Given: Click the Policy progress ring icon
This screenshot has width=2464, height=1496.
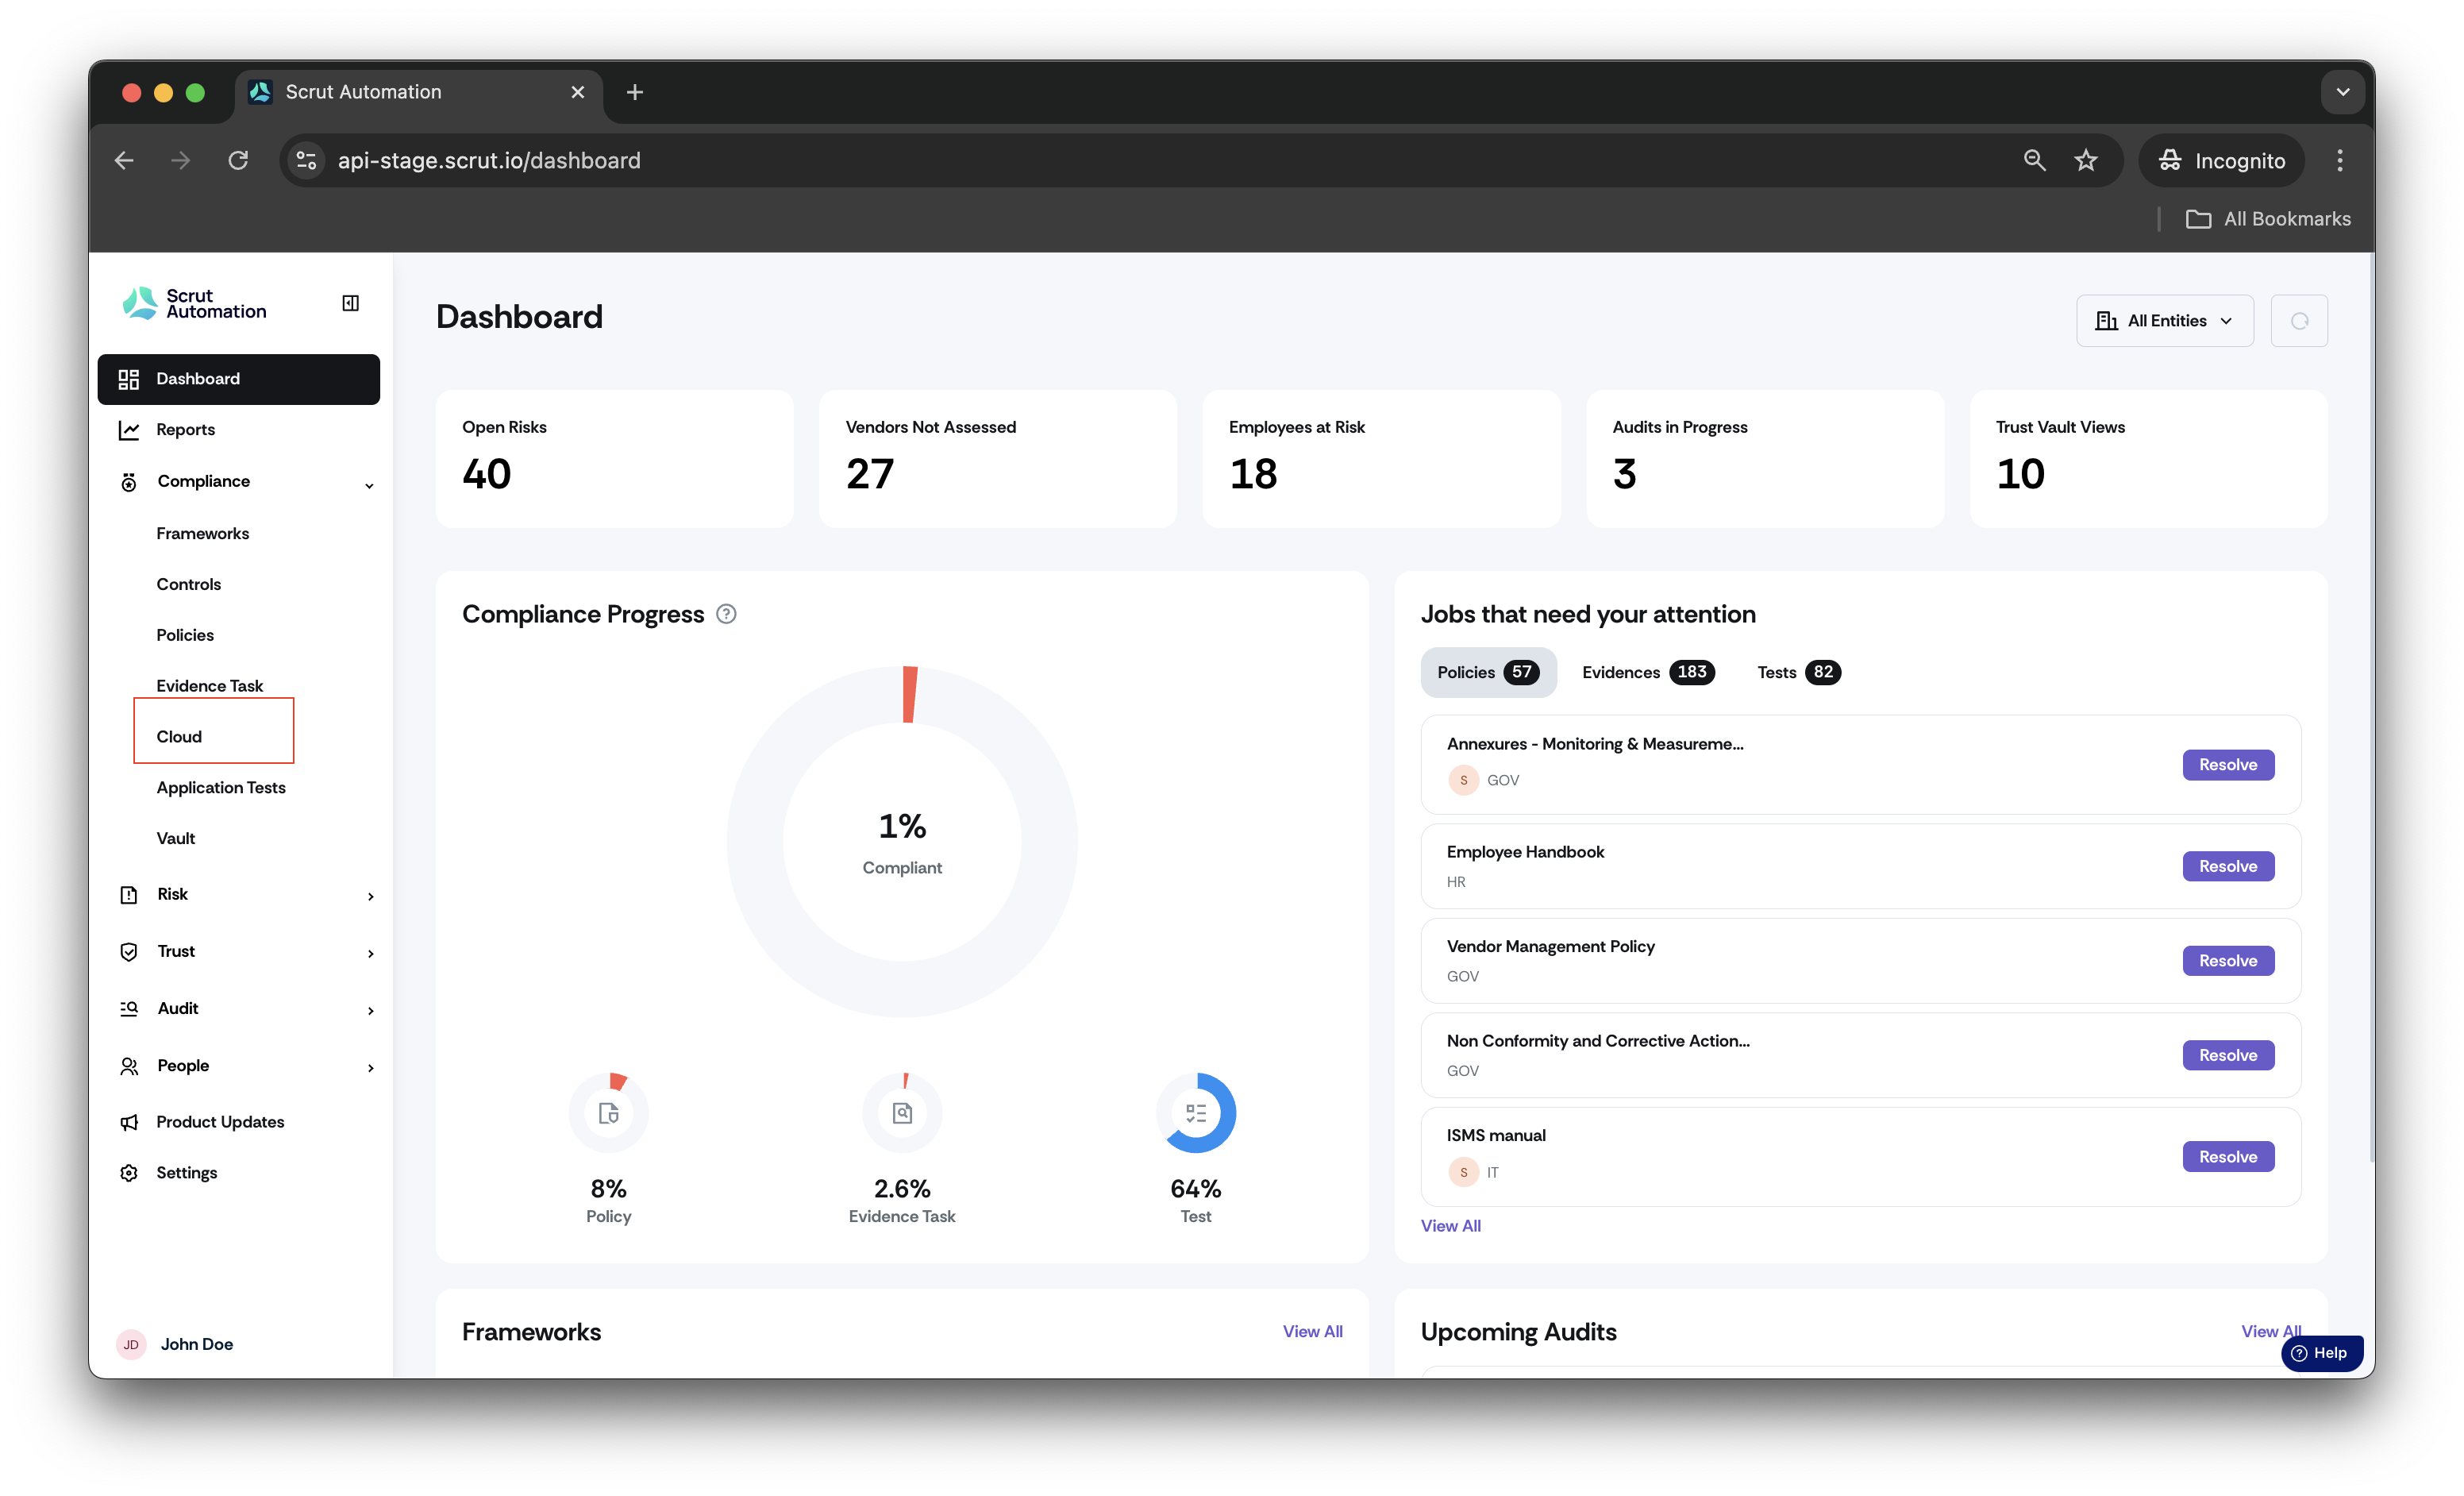Looking at the screenshot, I should tap(608, 1113).
